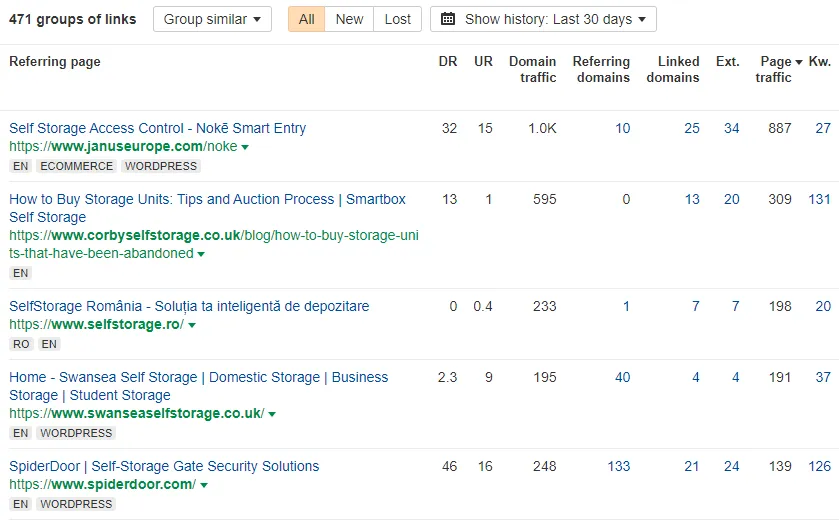Expand the corbyselfstorage.co.uk URL dropdown arrow

pos(201,254)
